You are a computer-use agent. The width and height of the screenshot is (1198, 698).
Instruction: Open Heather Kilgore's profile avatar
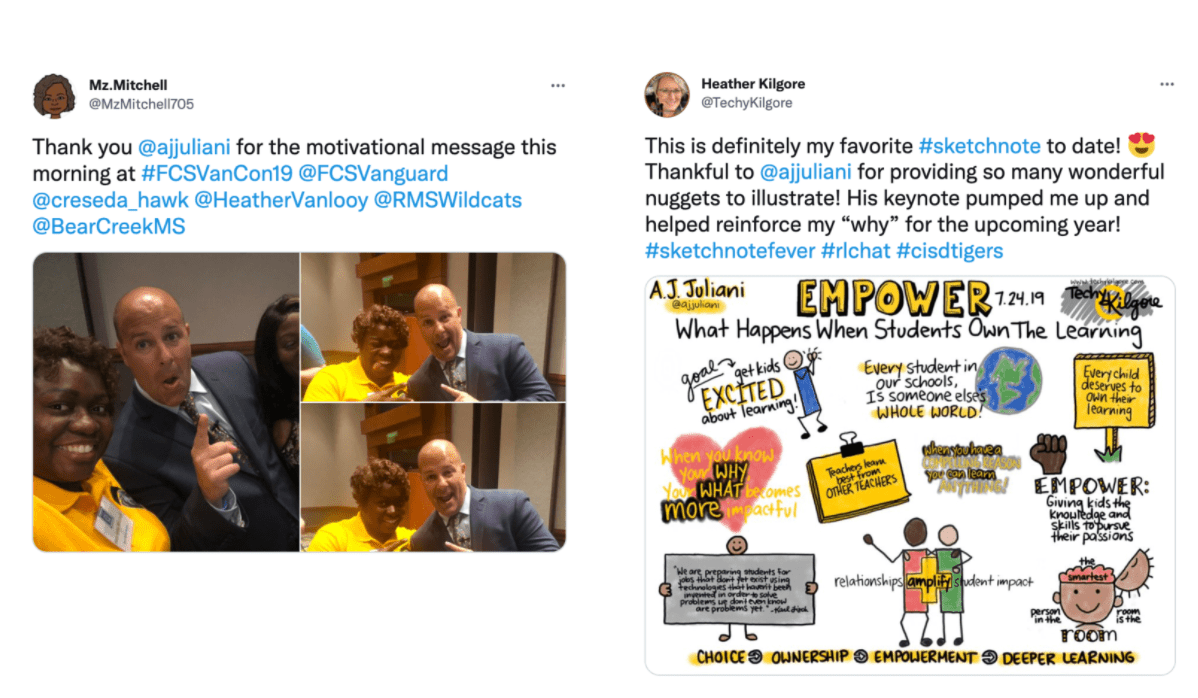(667, 95)
